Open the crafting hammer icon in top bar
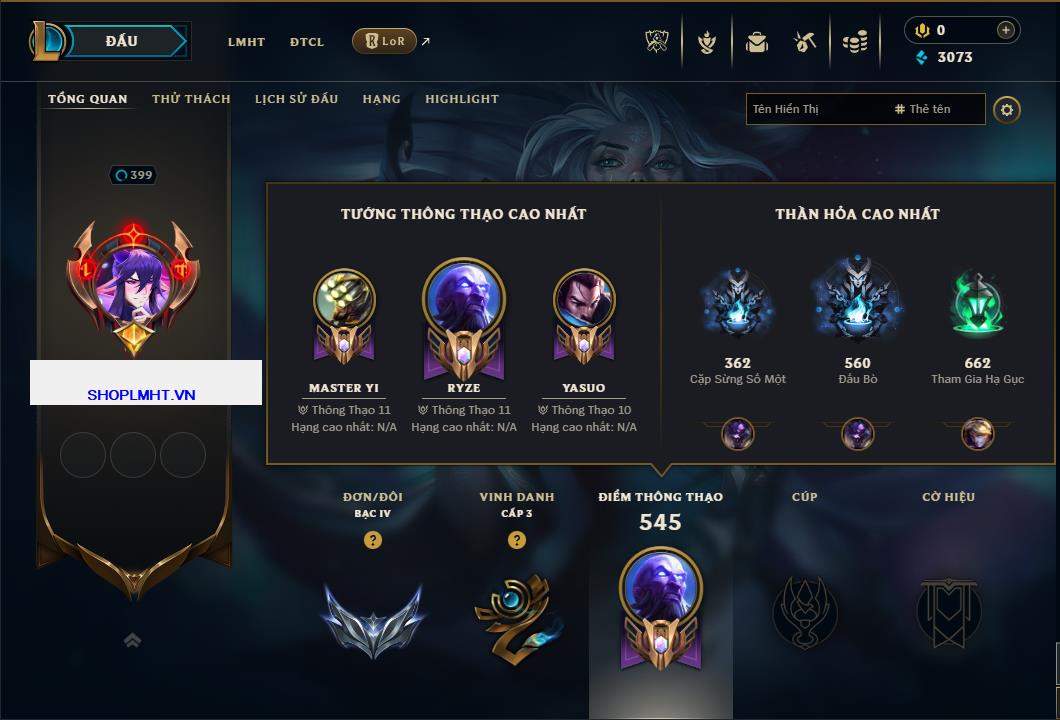1060x720 pixels. 804,43
